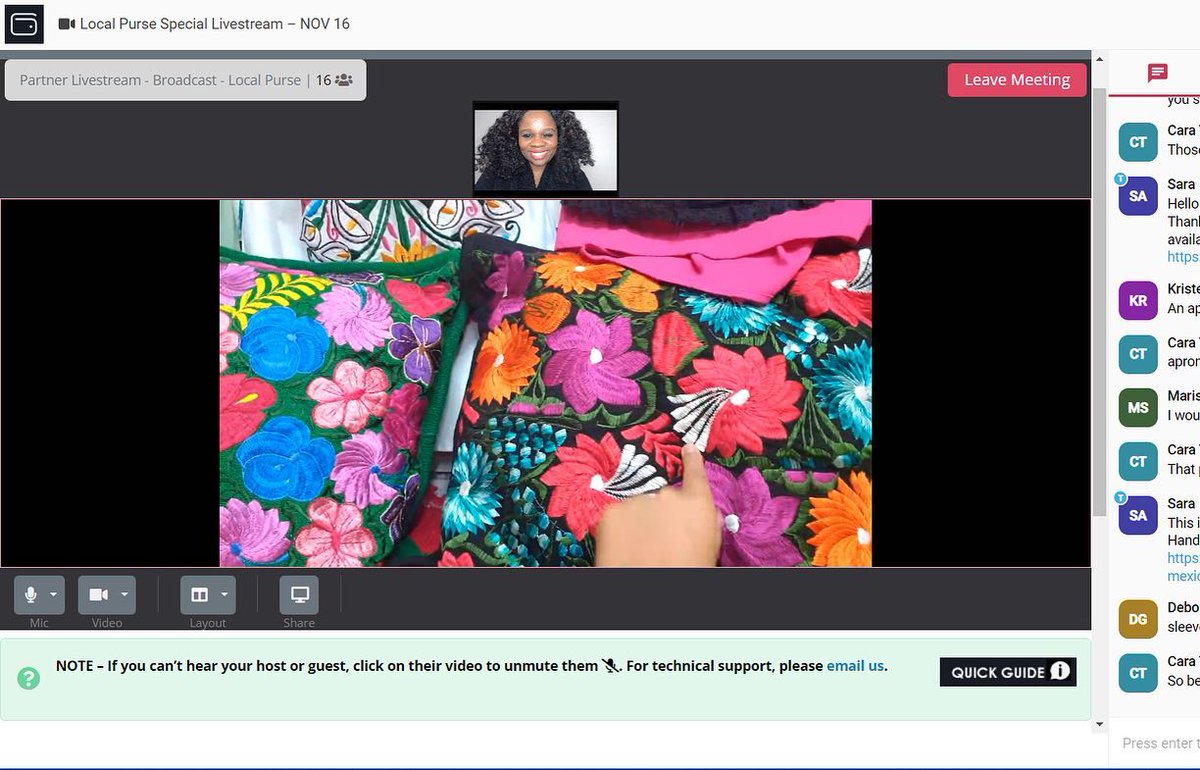
Task: Click the MS avatar for Maris
Action: point(1138,408)
